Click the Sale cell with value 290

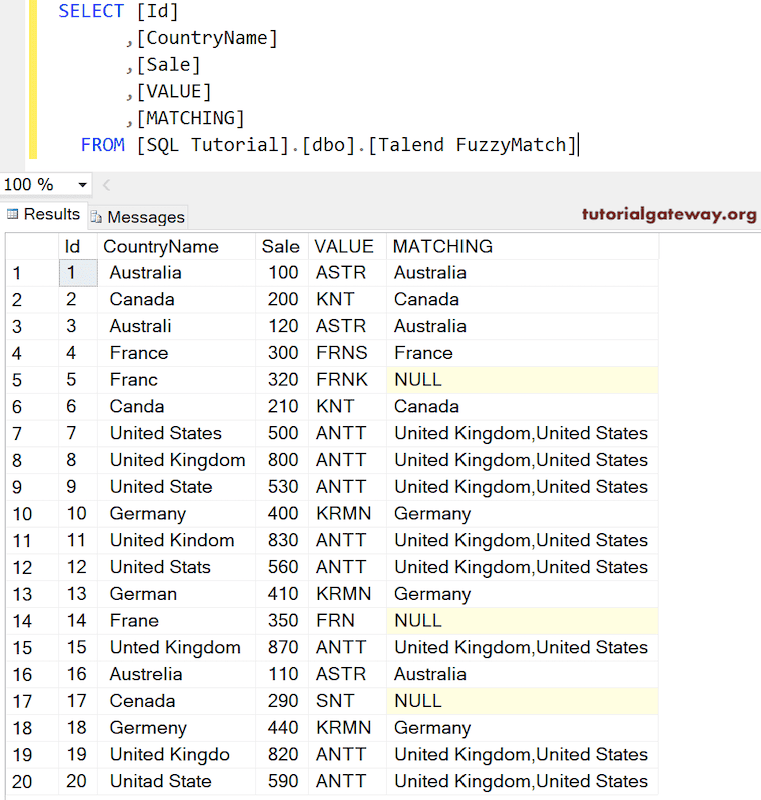click(282, 701)
